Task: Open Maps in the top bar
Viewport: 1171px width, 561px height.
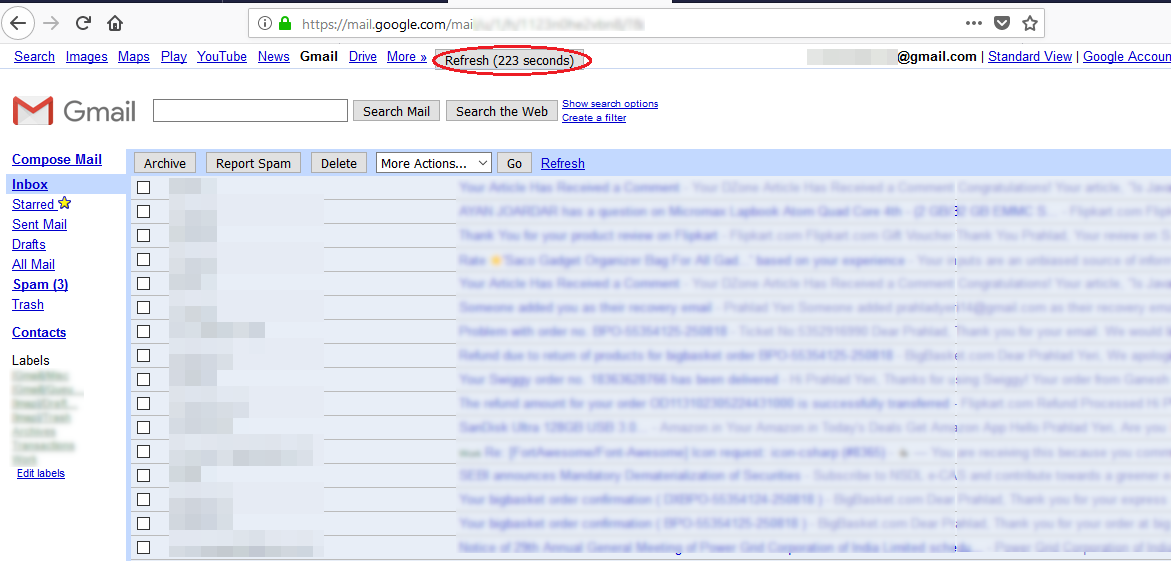Action: pyautogui.click(x=134, y=56)
